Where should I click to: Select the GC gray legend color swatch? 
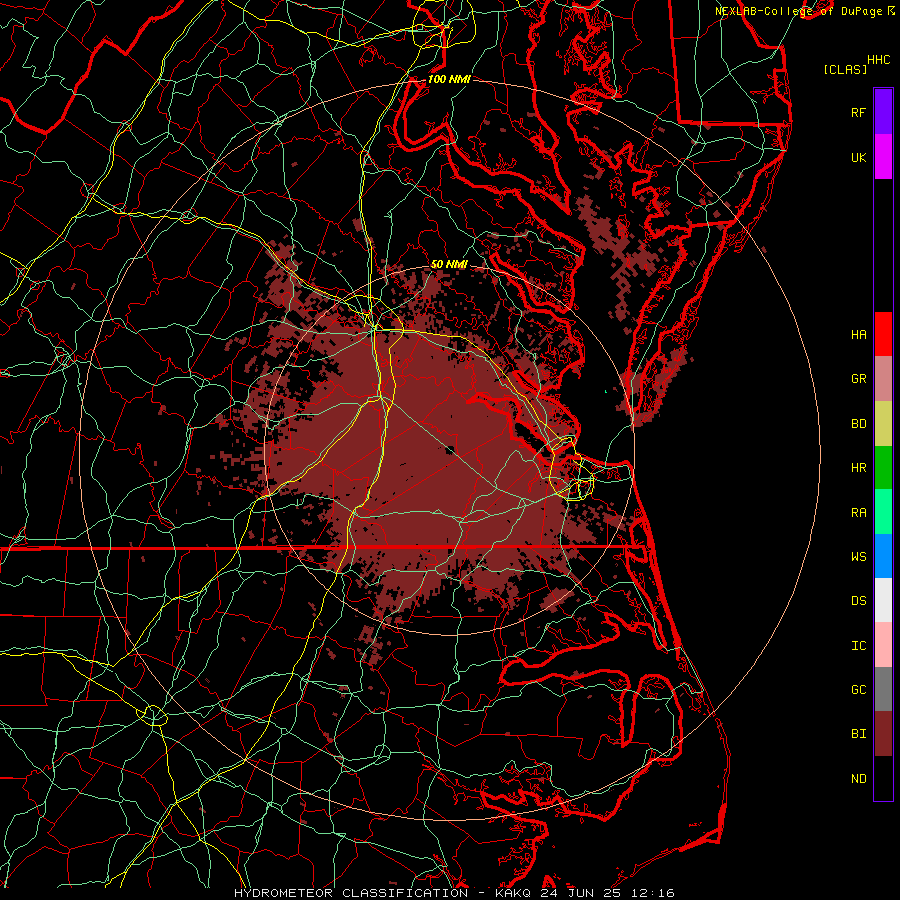883,689
